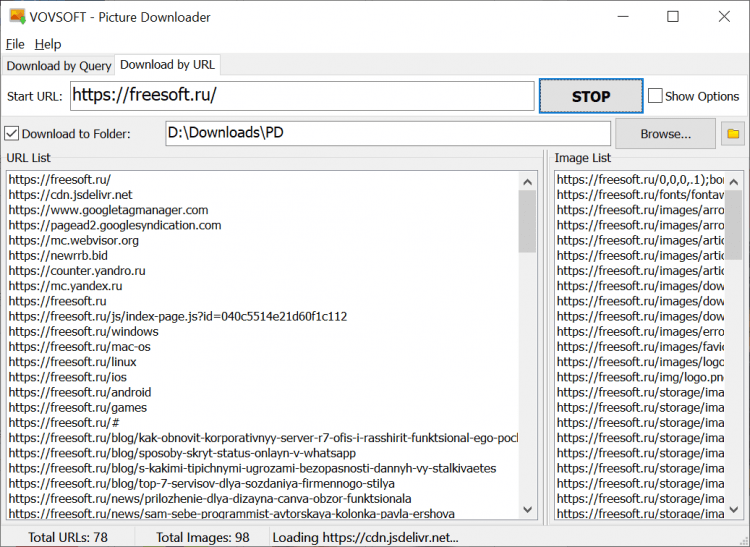Screen dimensions: 750x547
Task: Select the Download by URL tab
Action: (167, 65)
